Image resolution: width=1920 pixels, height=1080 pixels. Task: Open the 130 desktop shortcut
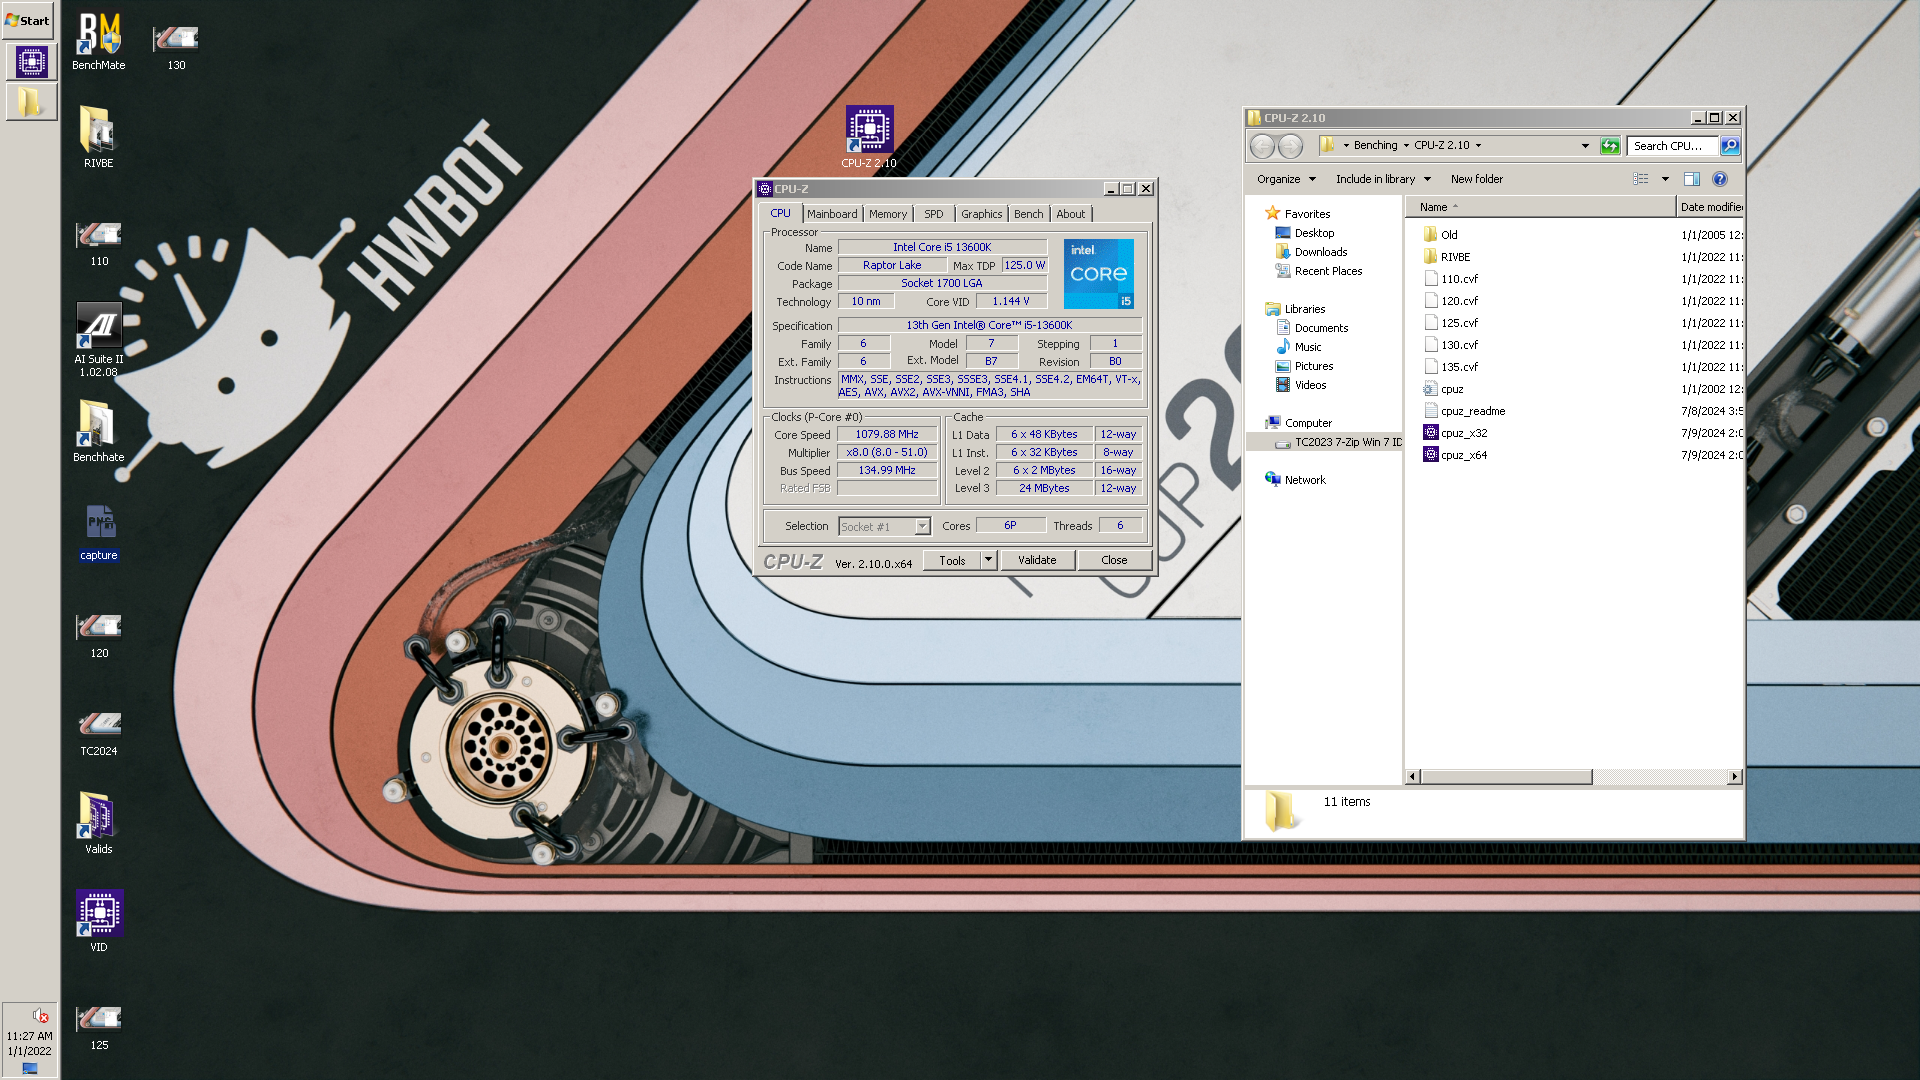click(176, 46)
